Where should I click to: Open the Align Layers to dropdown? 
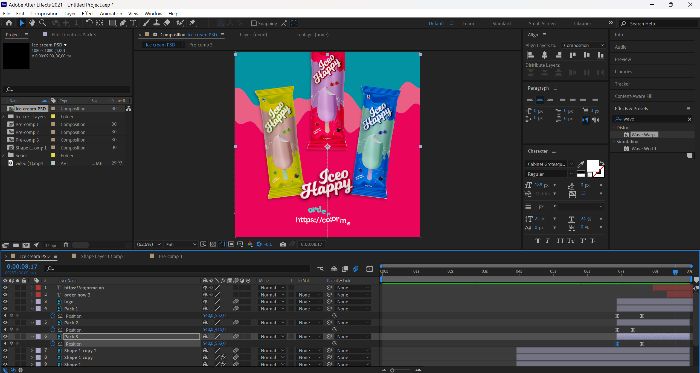pos(583,45)
